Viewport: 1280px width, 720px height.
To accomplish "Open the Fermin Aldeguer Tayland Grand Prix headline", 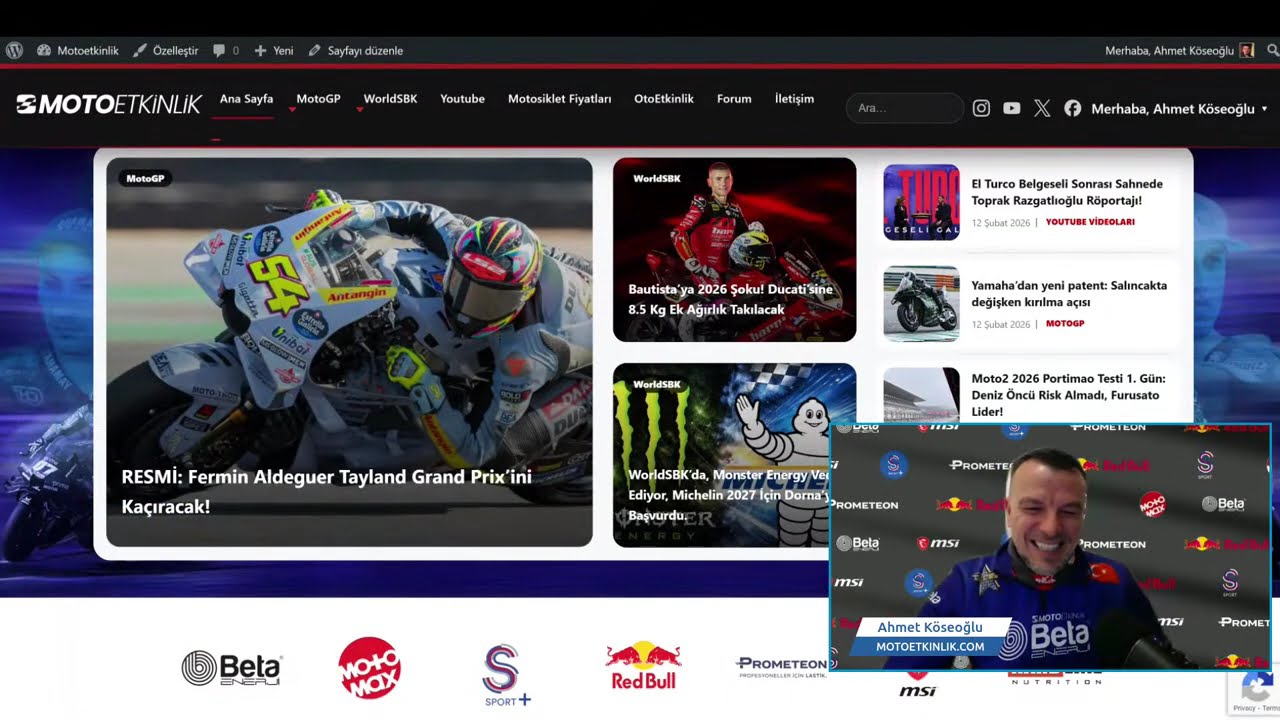I will coord(326,491).
